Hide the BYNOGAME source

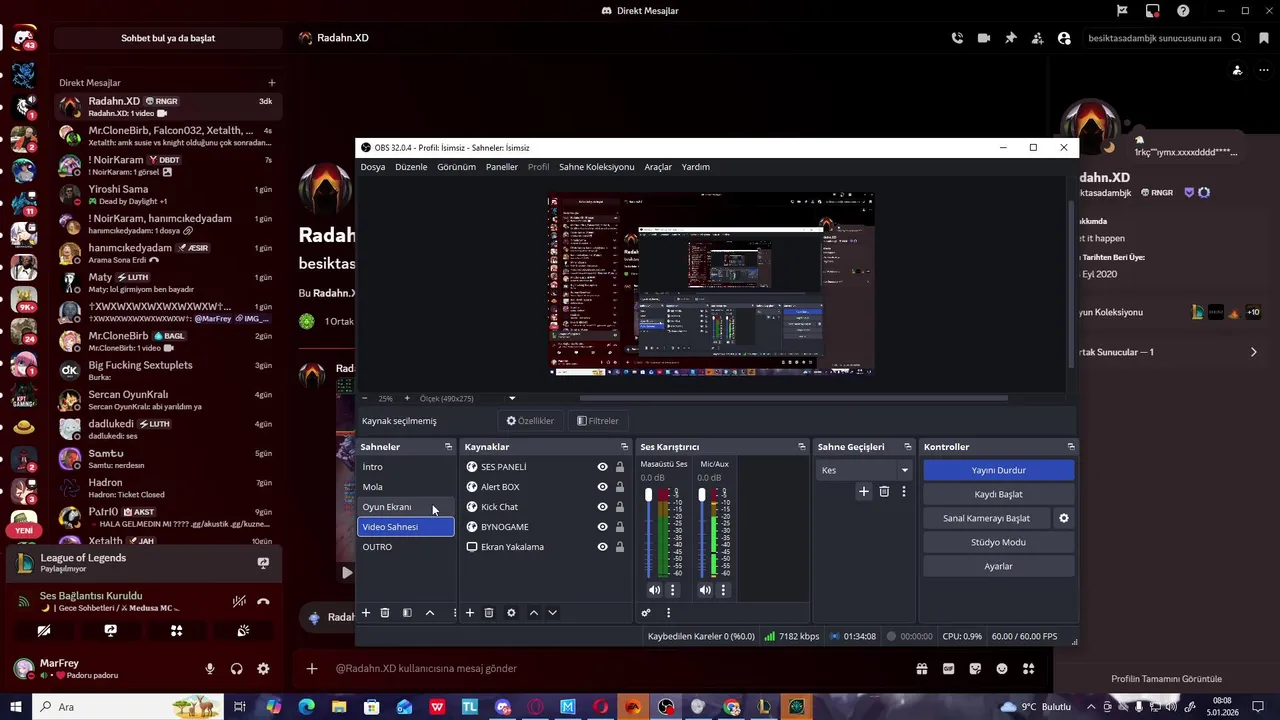(x=602, y=527)
